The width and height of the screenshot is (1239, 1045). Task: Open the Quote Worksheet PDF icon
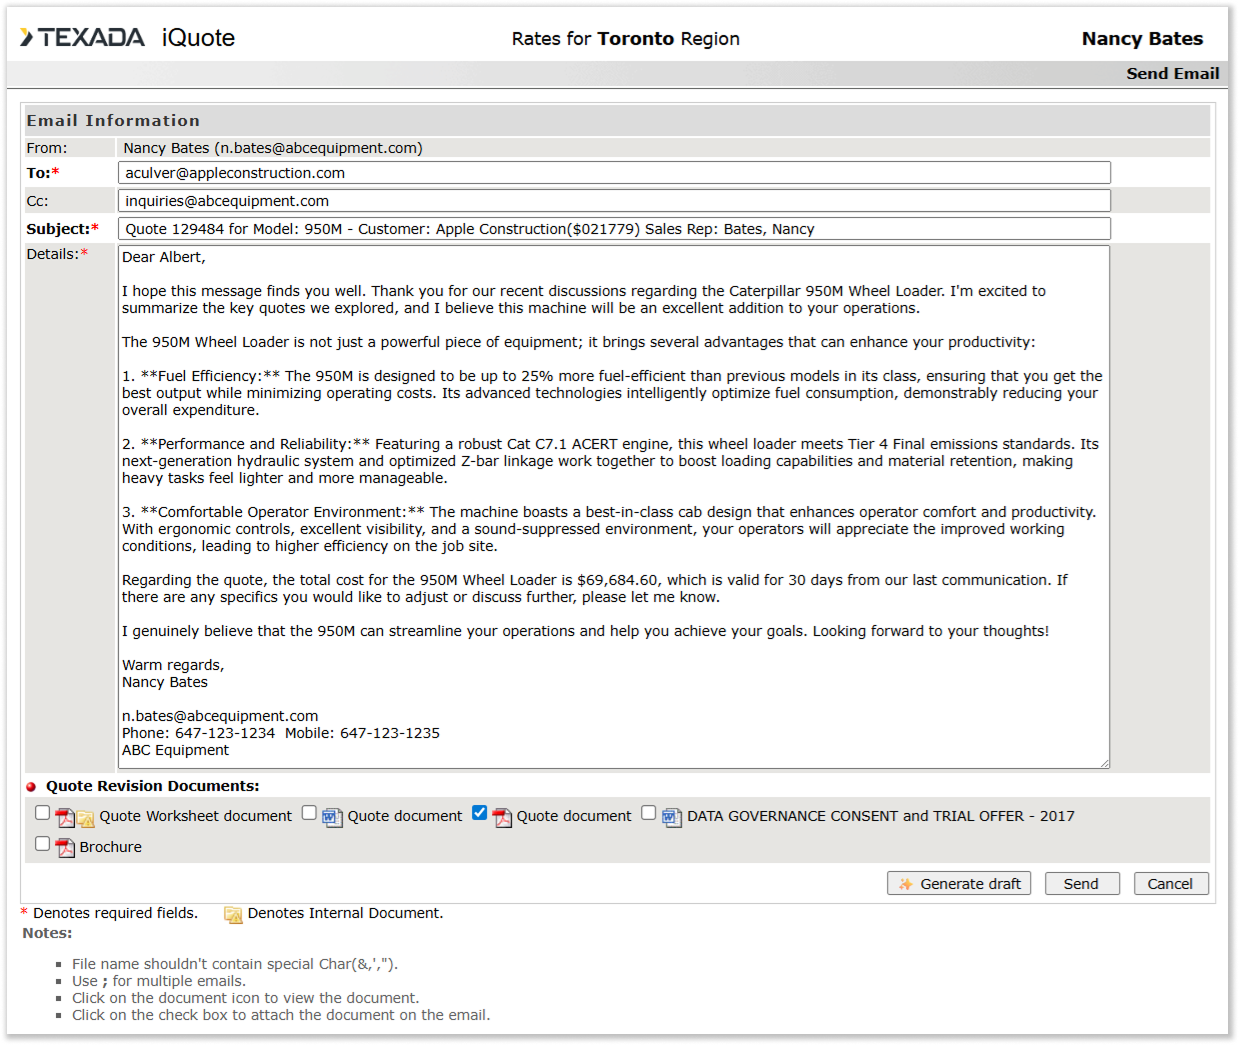(x=65, y=818)
